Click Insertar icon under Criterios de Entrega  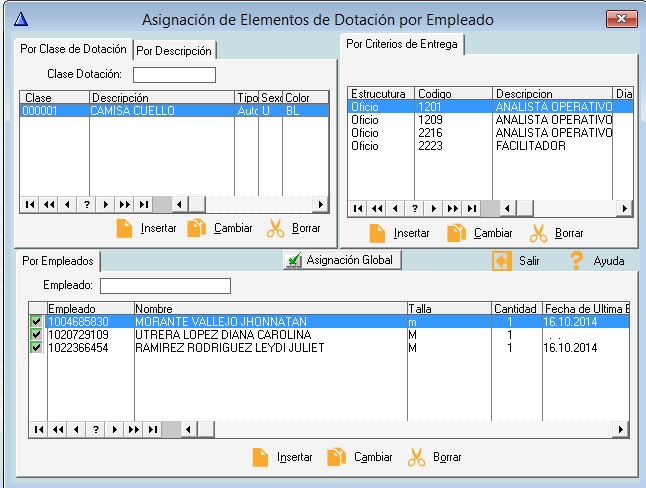(377, 233)
